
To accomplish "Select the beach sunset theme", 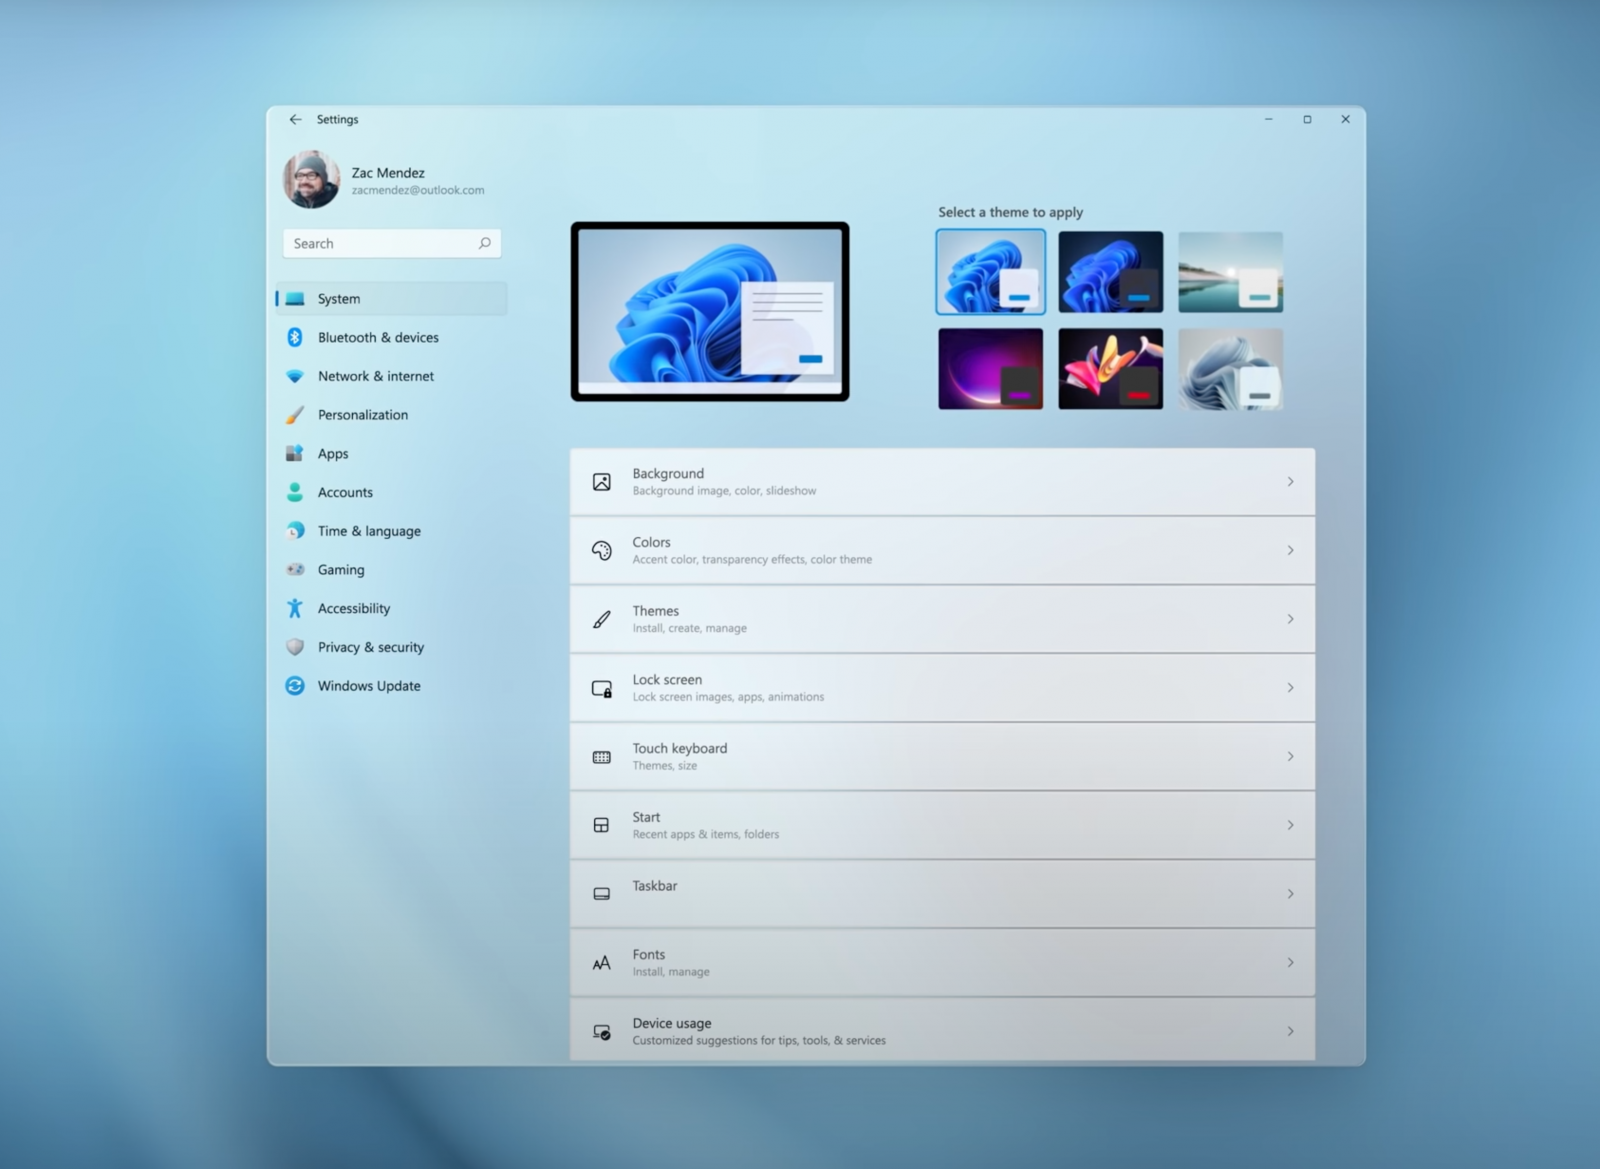I will [x=1230, y=271].
